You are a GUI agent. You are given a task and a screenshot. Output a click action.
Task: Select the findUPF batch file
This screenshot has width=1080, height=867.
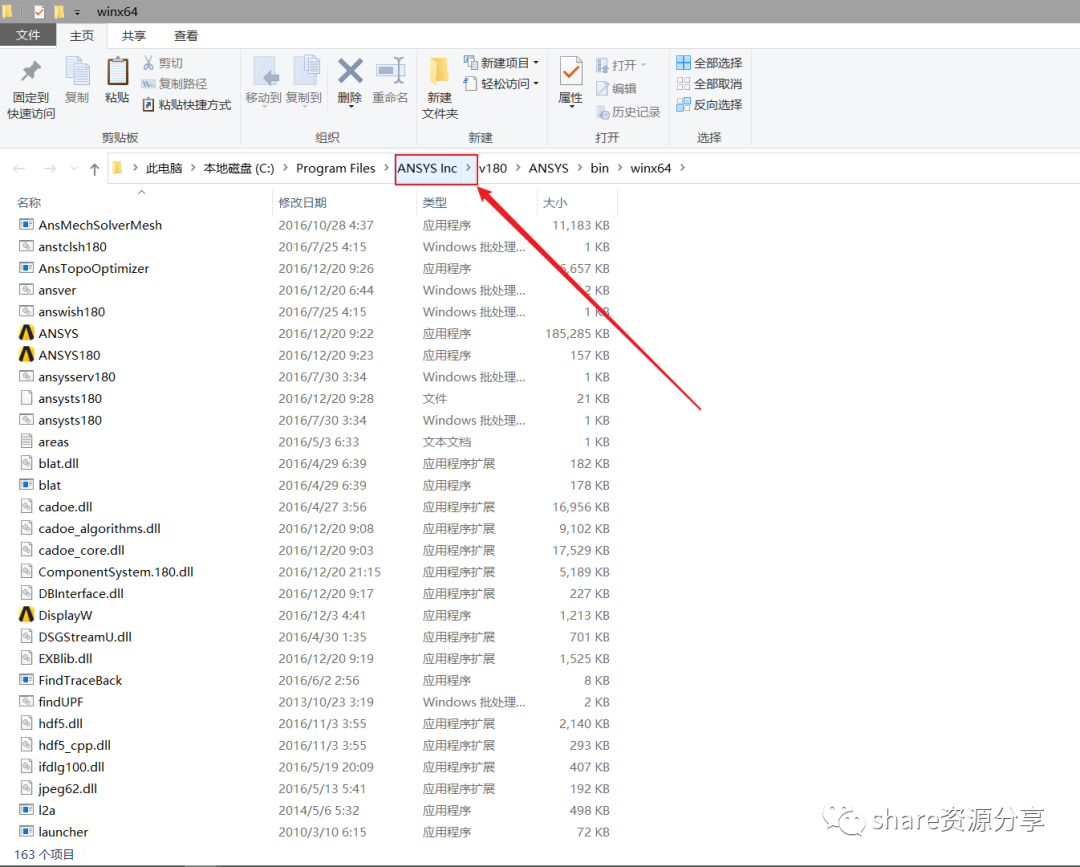click(x=61, y=702)
